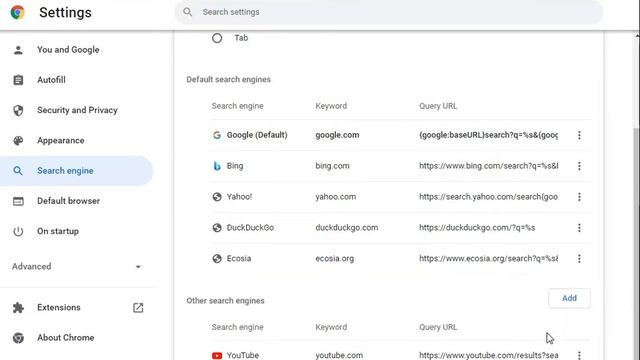
Task: Open On startup settings
Action: 58,231
